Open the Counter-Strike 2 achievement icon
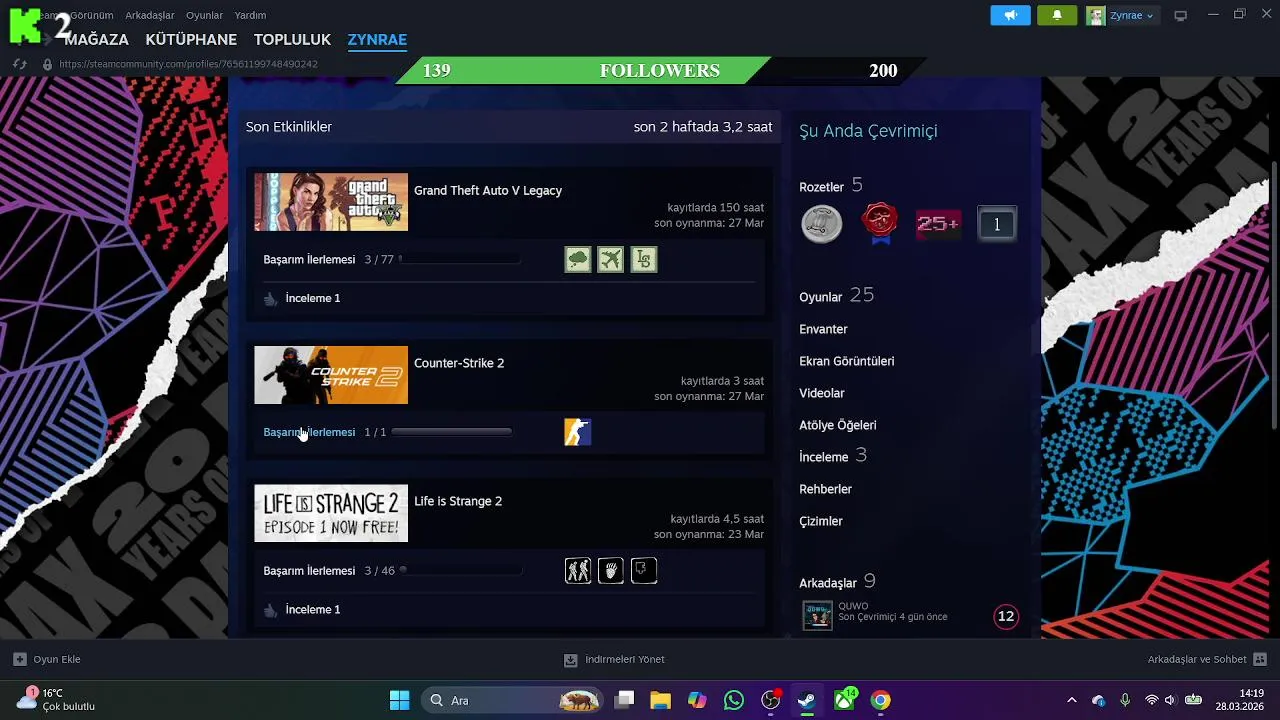 click(x=578, y=432)
